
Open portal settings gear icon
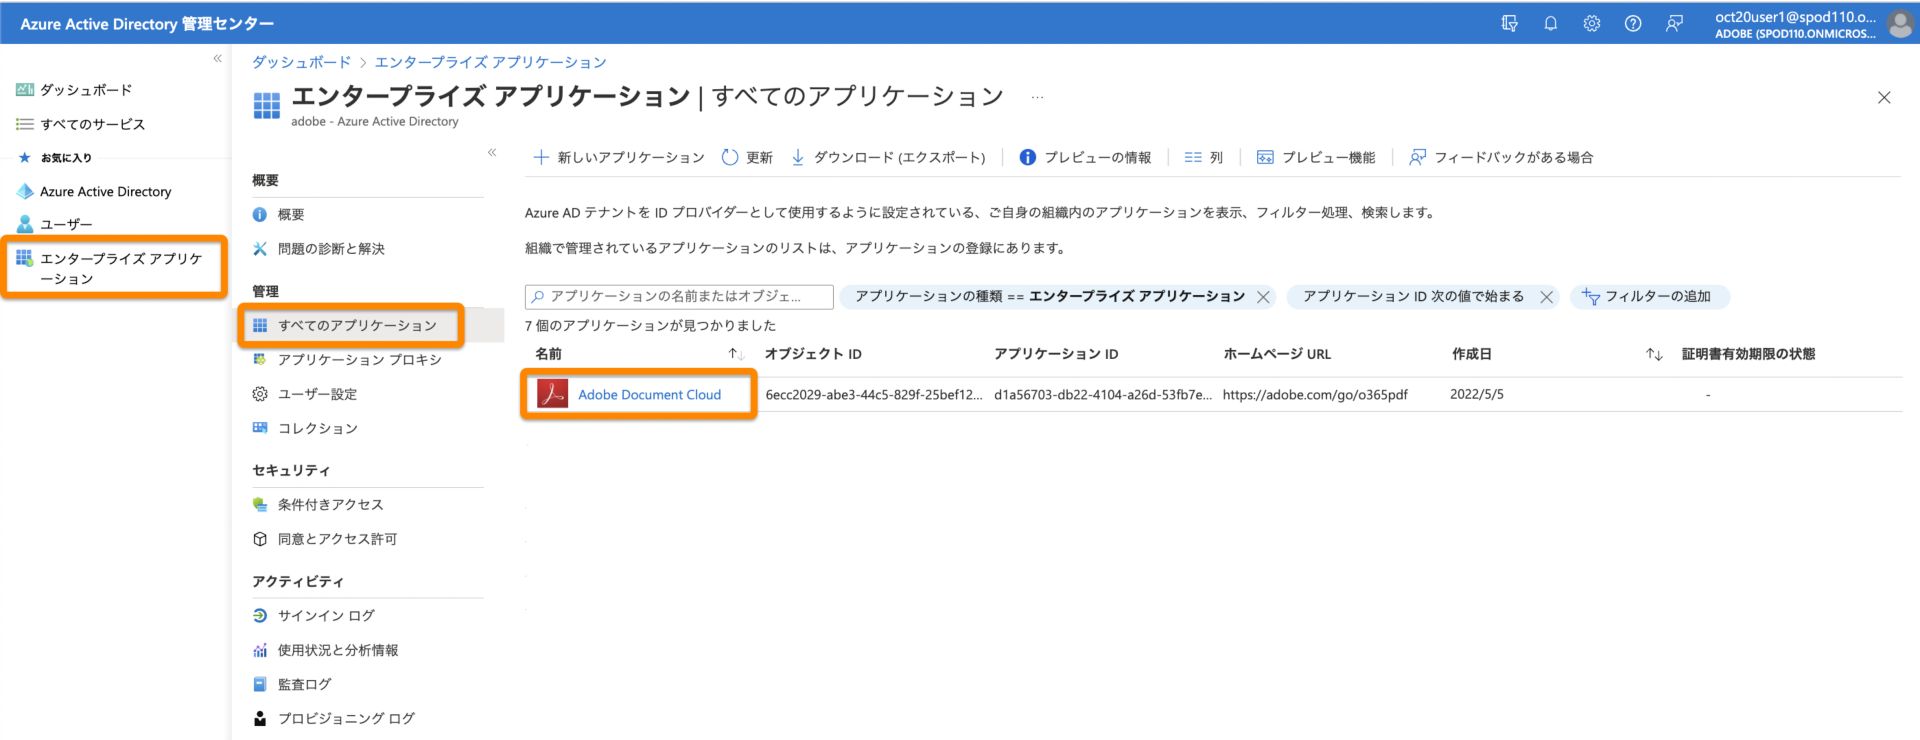click(1591, 23)
